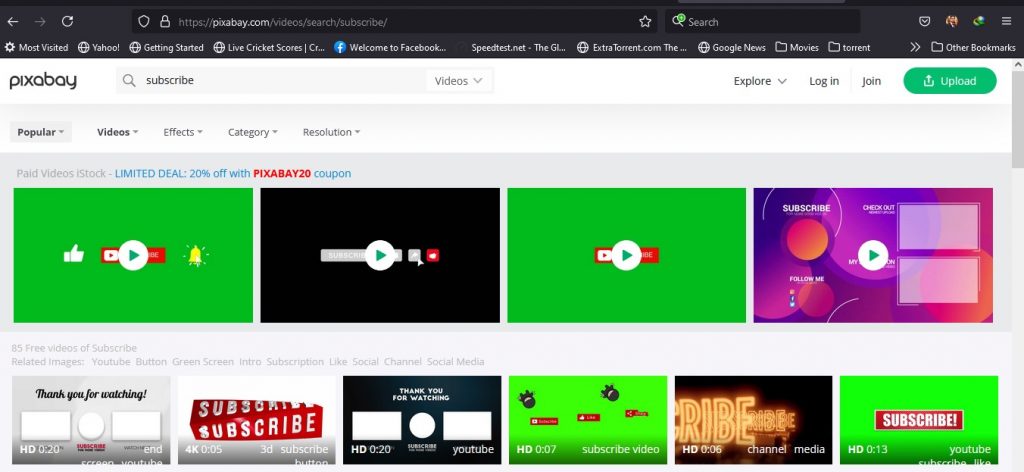This screenshot has height=472, width=1024.
Task: Open the Most Visited bookmark
Action: click(x=37, y=47)
